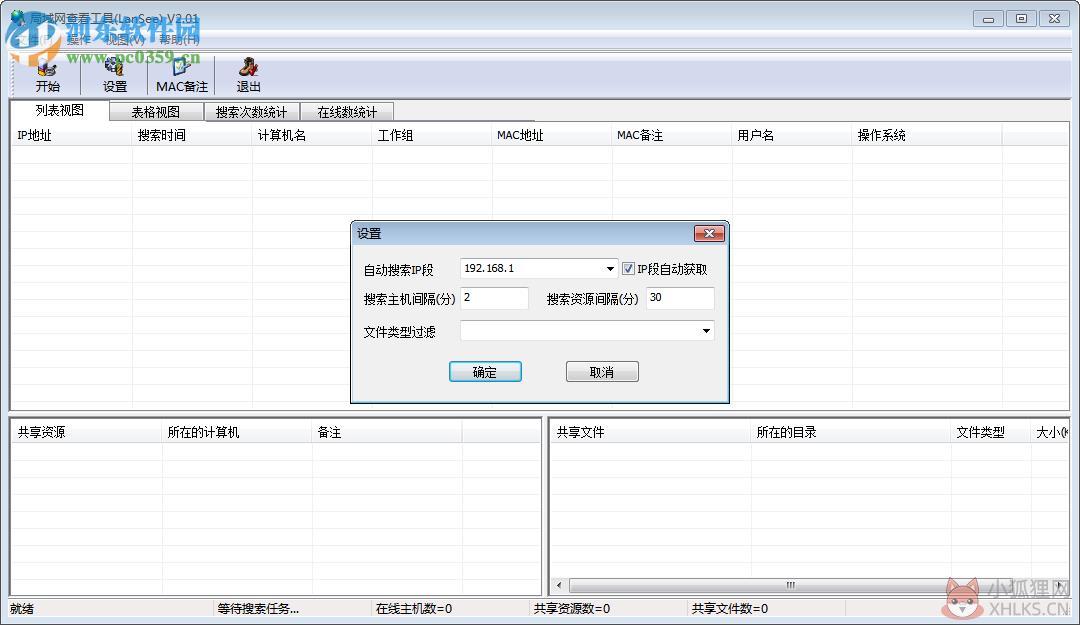Expand the 自动搜索IP段 dropdown showing 192.168.1
Screen dimensions: 1080x625
610,269
